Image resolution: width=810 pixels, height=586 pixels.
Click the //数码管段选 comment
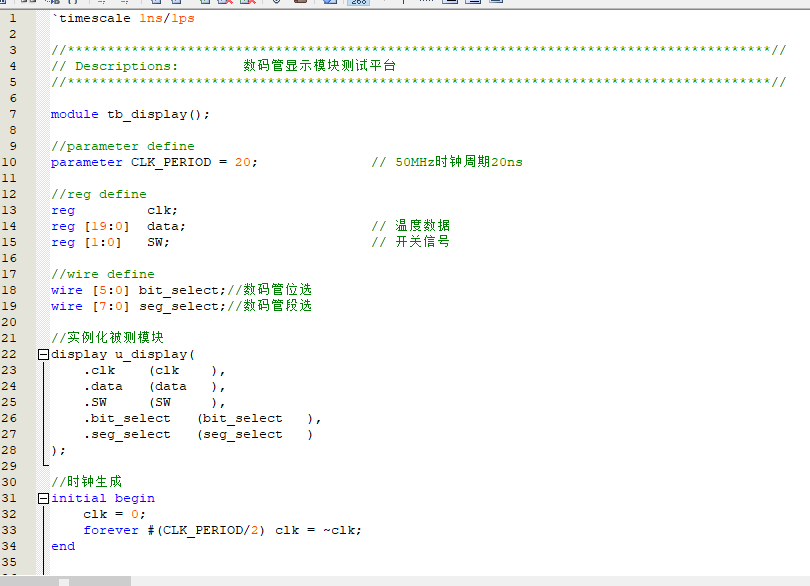pos(269,306)
